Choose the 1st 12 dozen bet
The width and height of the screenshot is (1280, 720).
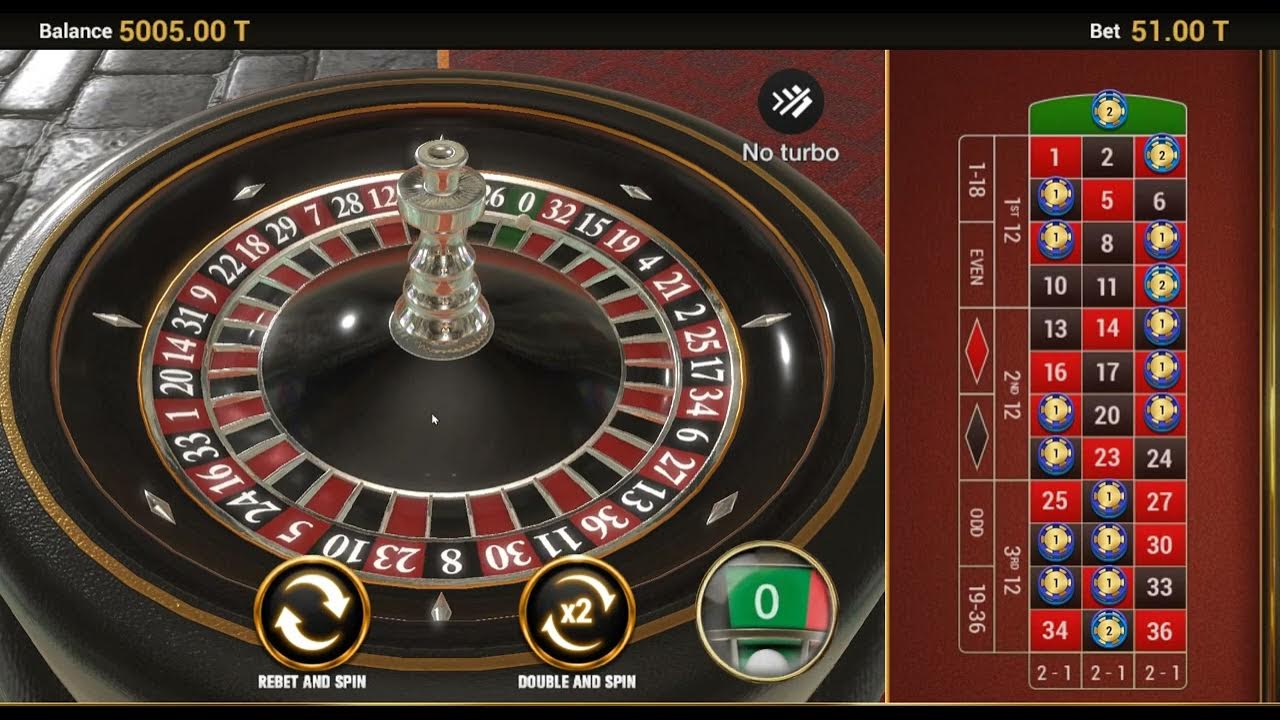click(1011, 222)
